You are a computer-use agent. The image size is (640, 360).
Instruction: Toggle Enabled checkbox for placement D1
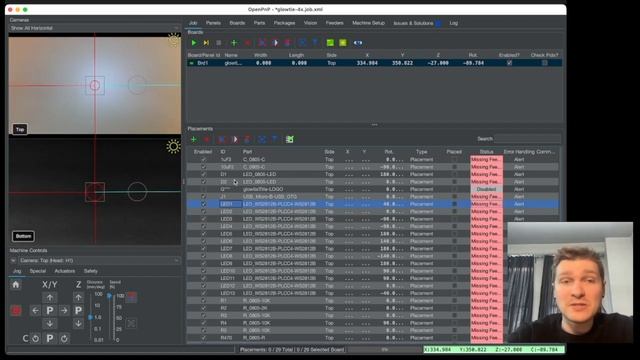pos(203,174)
